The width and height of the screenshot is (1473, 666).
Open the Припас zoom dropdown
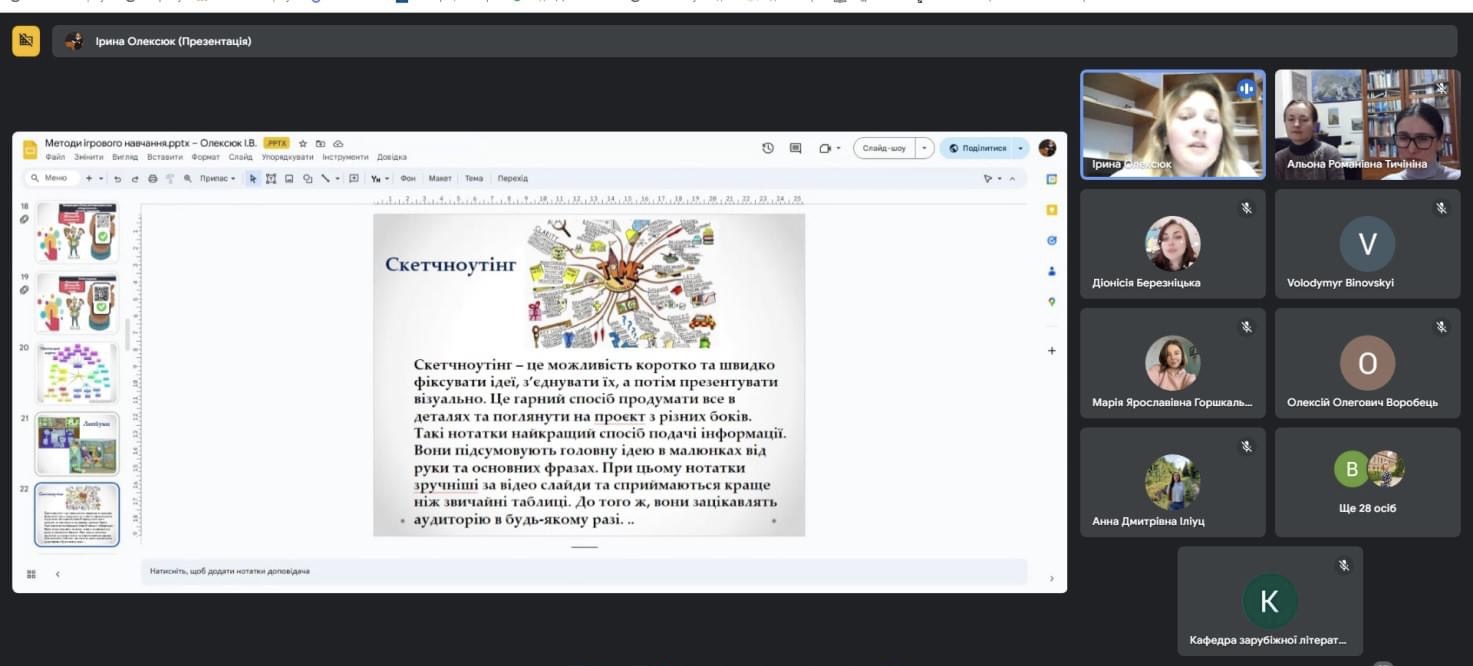(x=217, y=179)
